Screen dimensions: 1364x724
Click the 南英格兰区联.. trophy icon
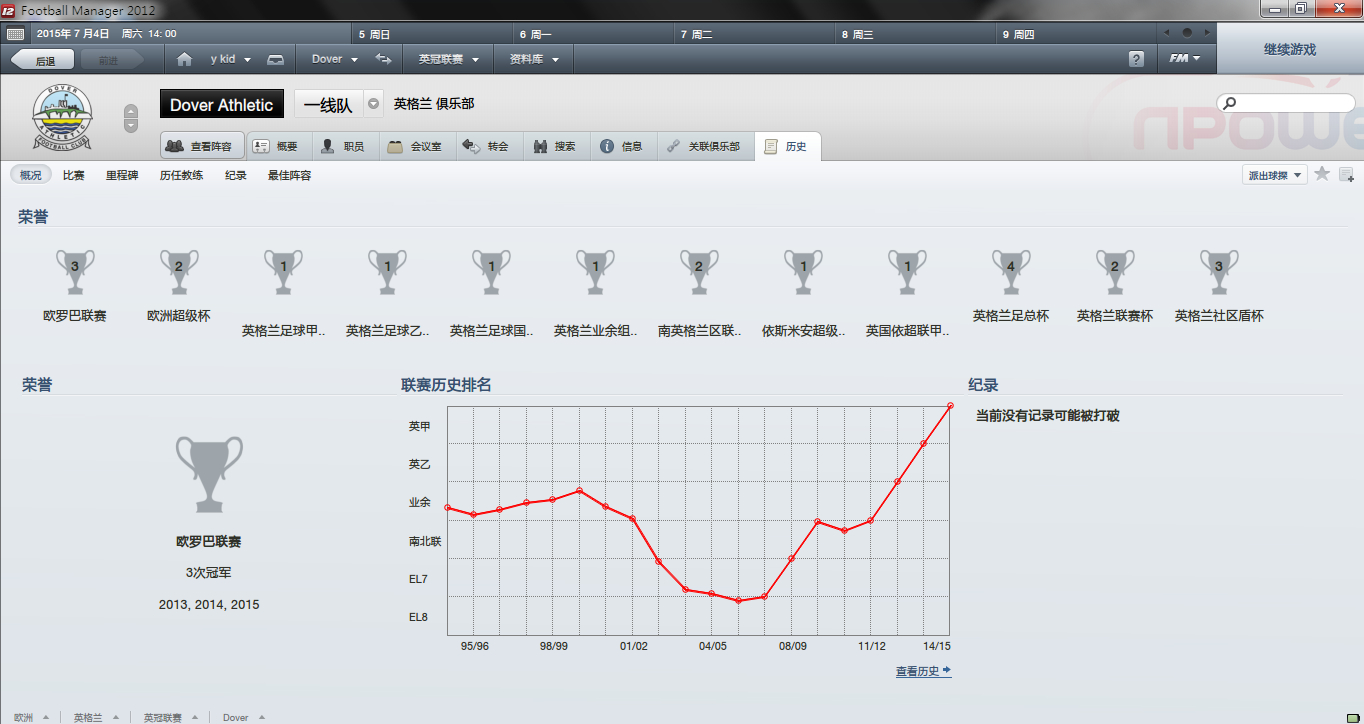[x=699, y=273]
